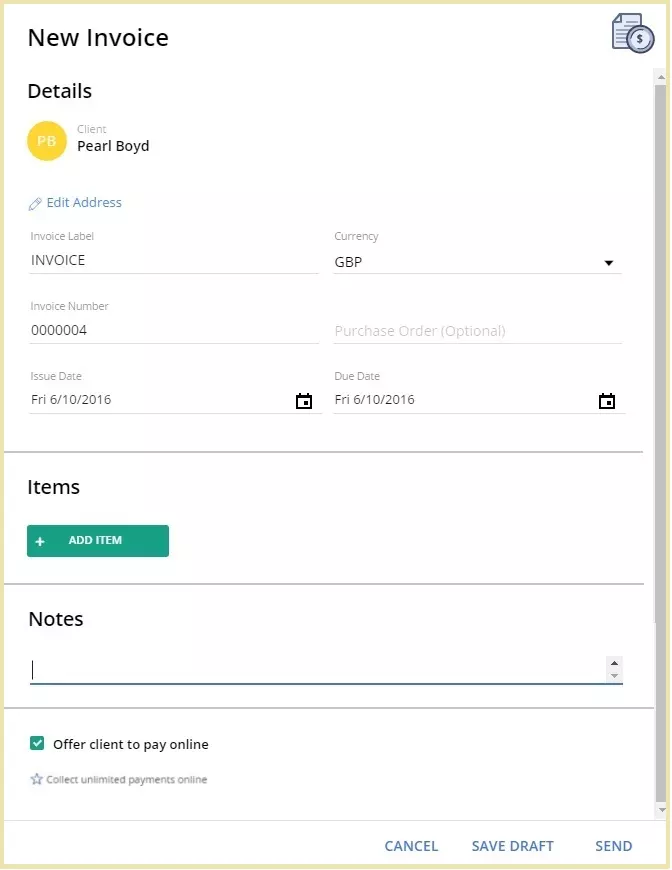Click the pencil icon beside Edit Address
This screenshot has height=870, width=672.
pos(35,204)
